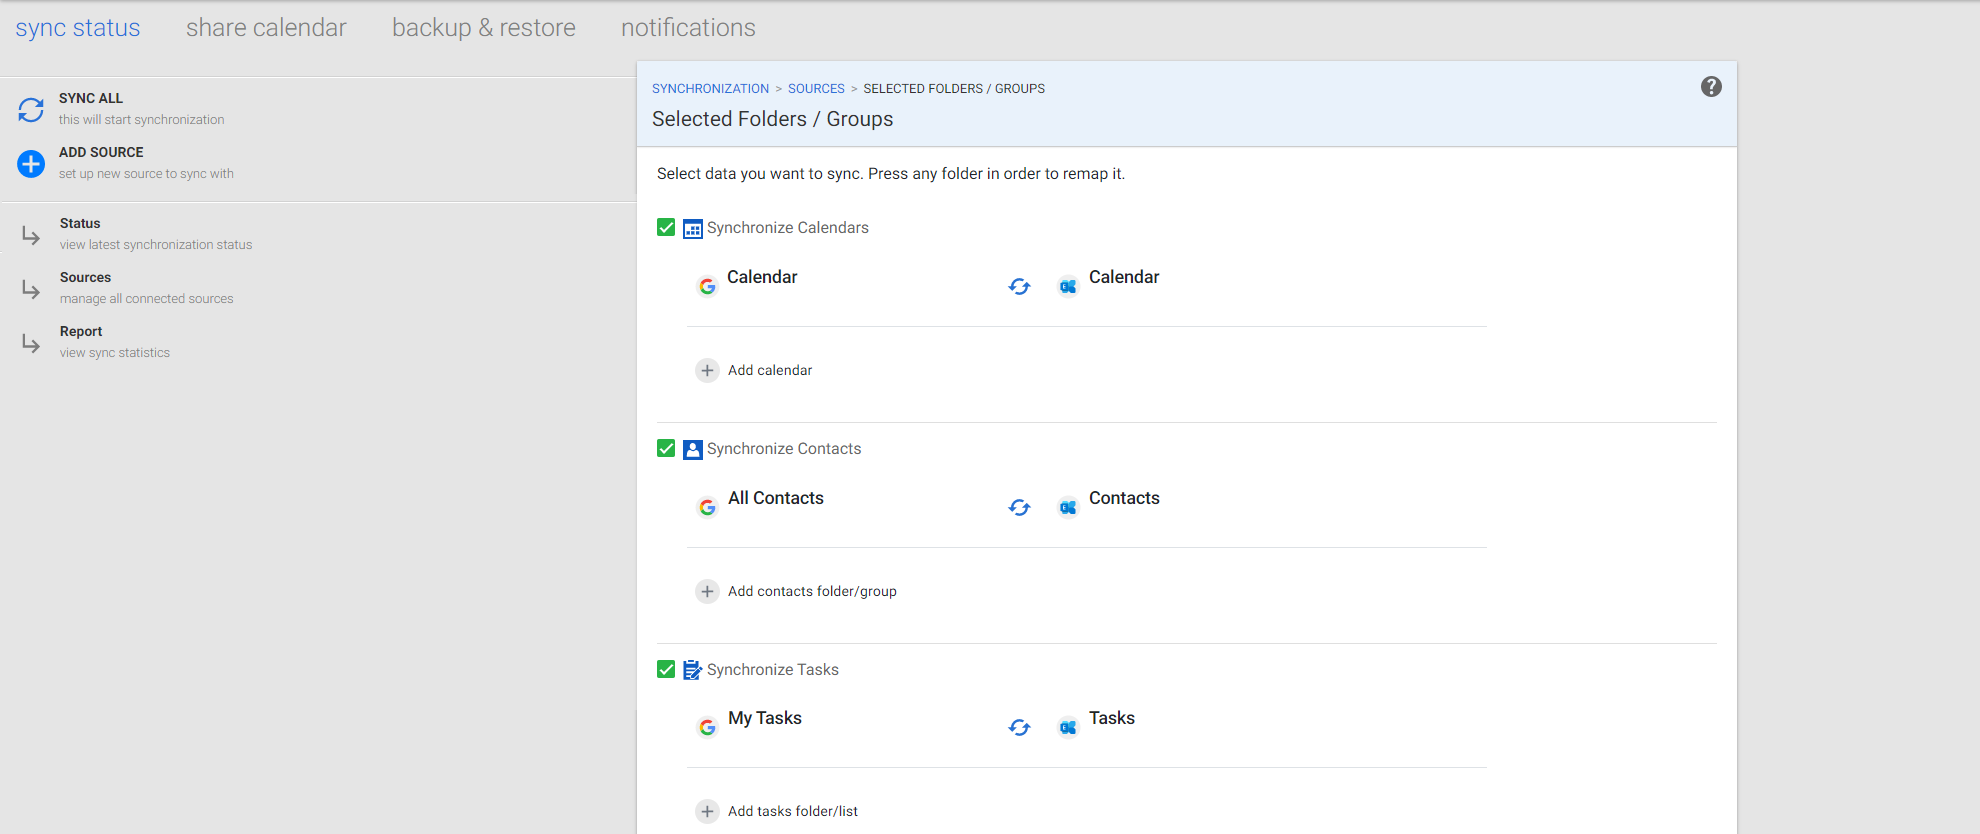Open the notifications tab
The width and height of the screenshot is (1980, 834).
(688, 28)
